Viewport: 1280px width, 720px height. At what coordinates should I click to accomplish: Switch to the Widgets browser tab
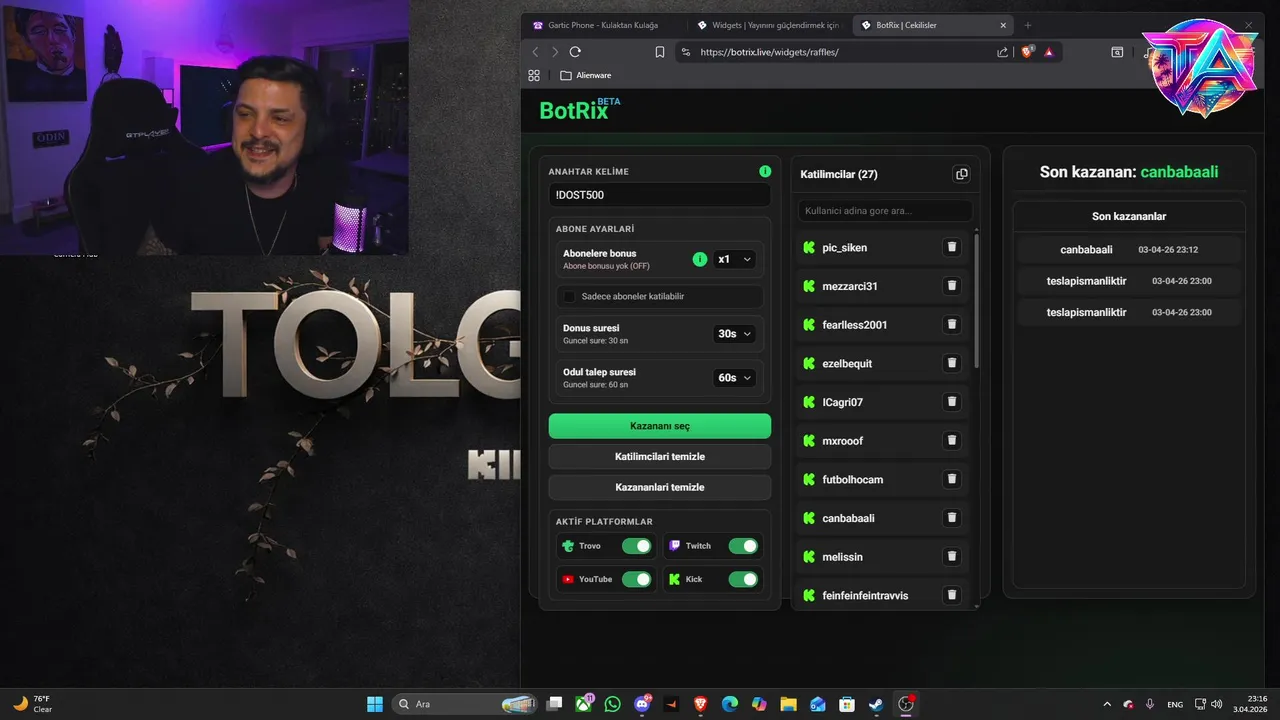(x=769, y=25)
